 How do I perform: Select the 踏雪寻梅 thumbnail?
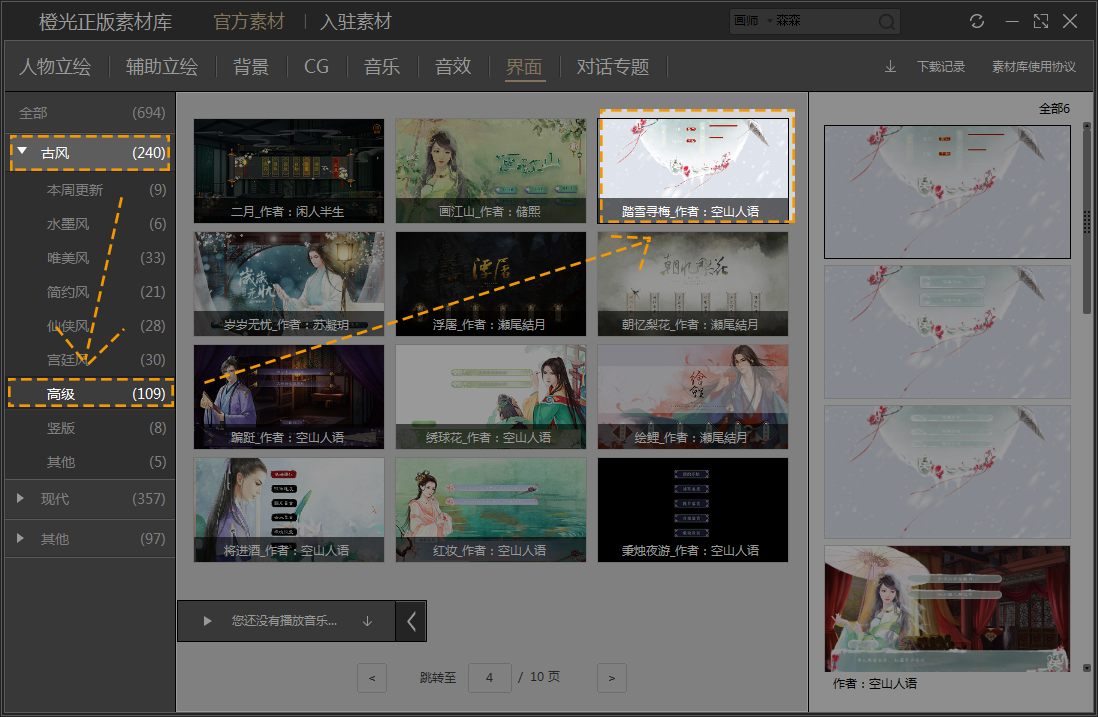693,170
